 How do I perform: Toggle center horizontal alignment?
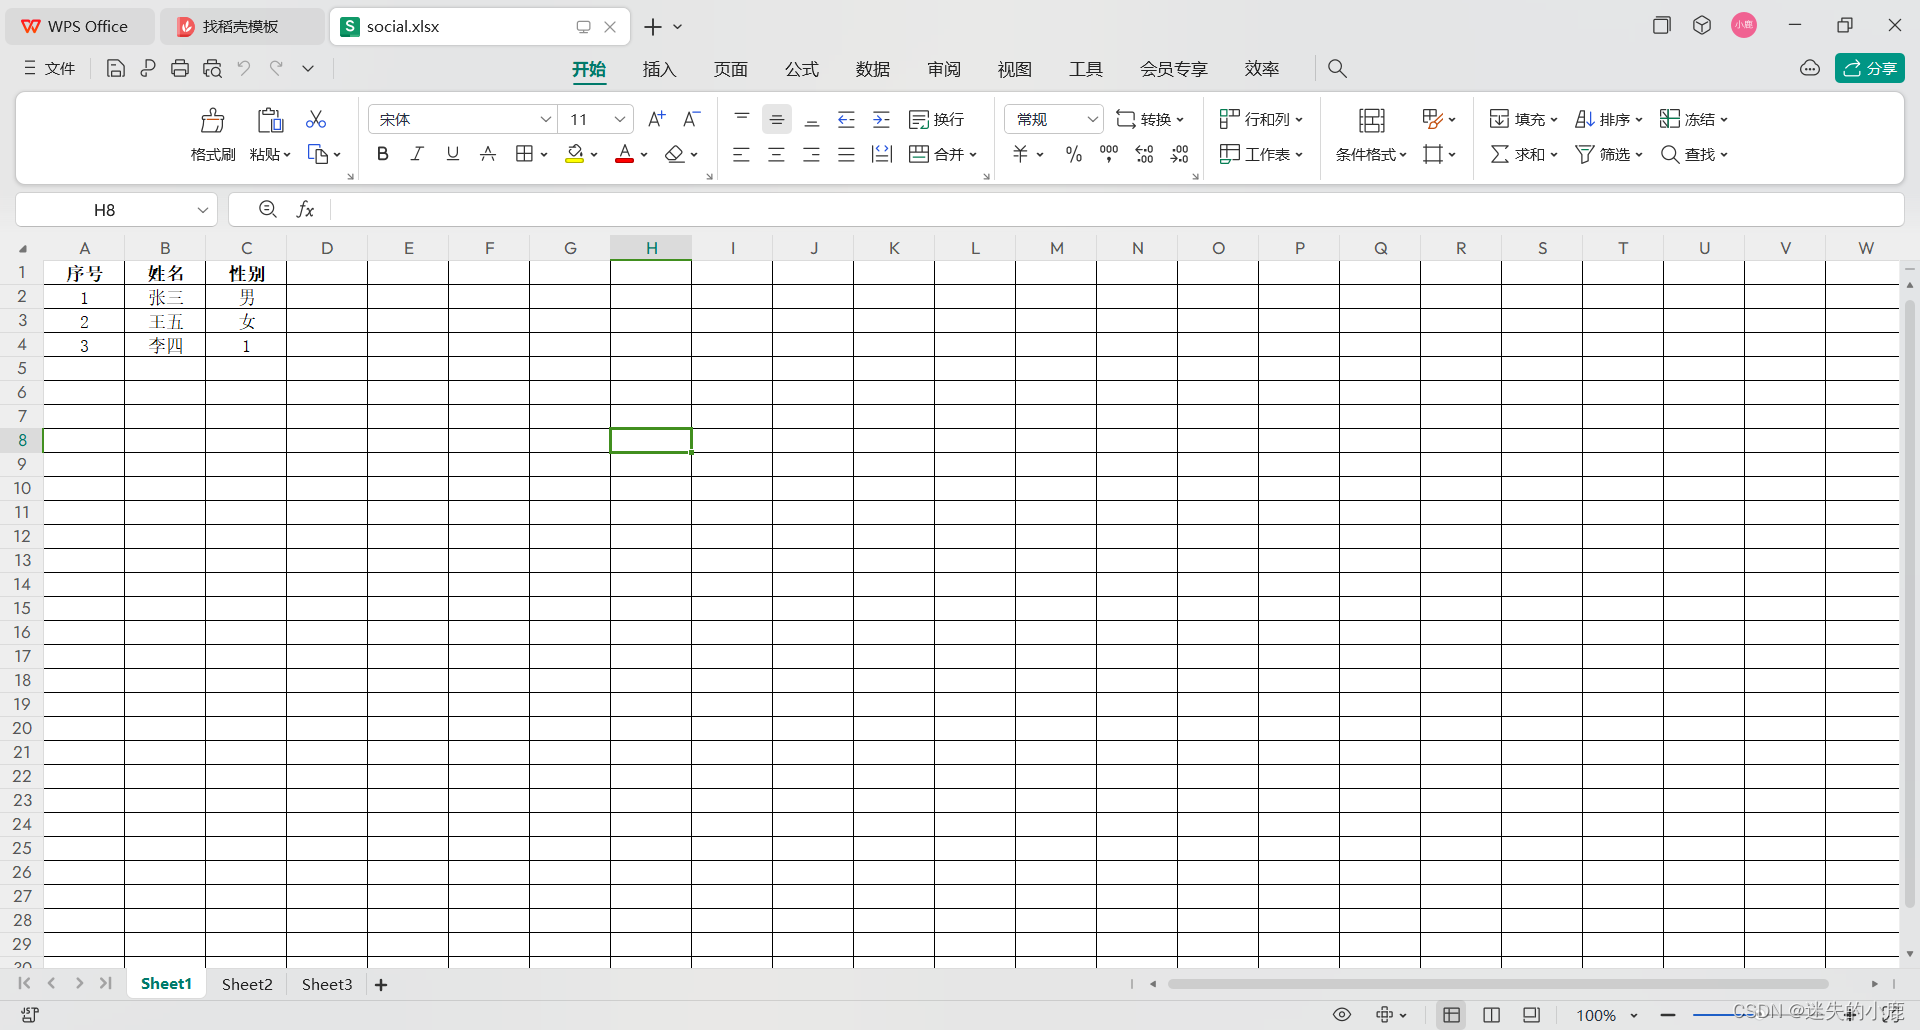point(776,154)
